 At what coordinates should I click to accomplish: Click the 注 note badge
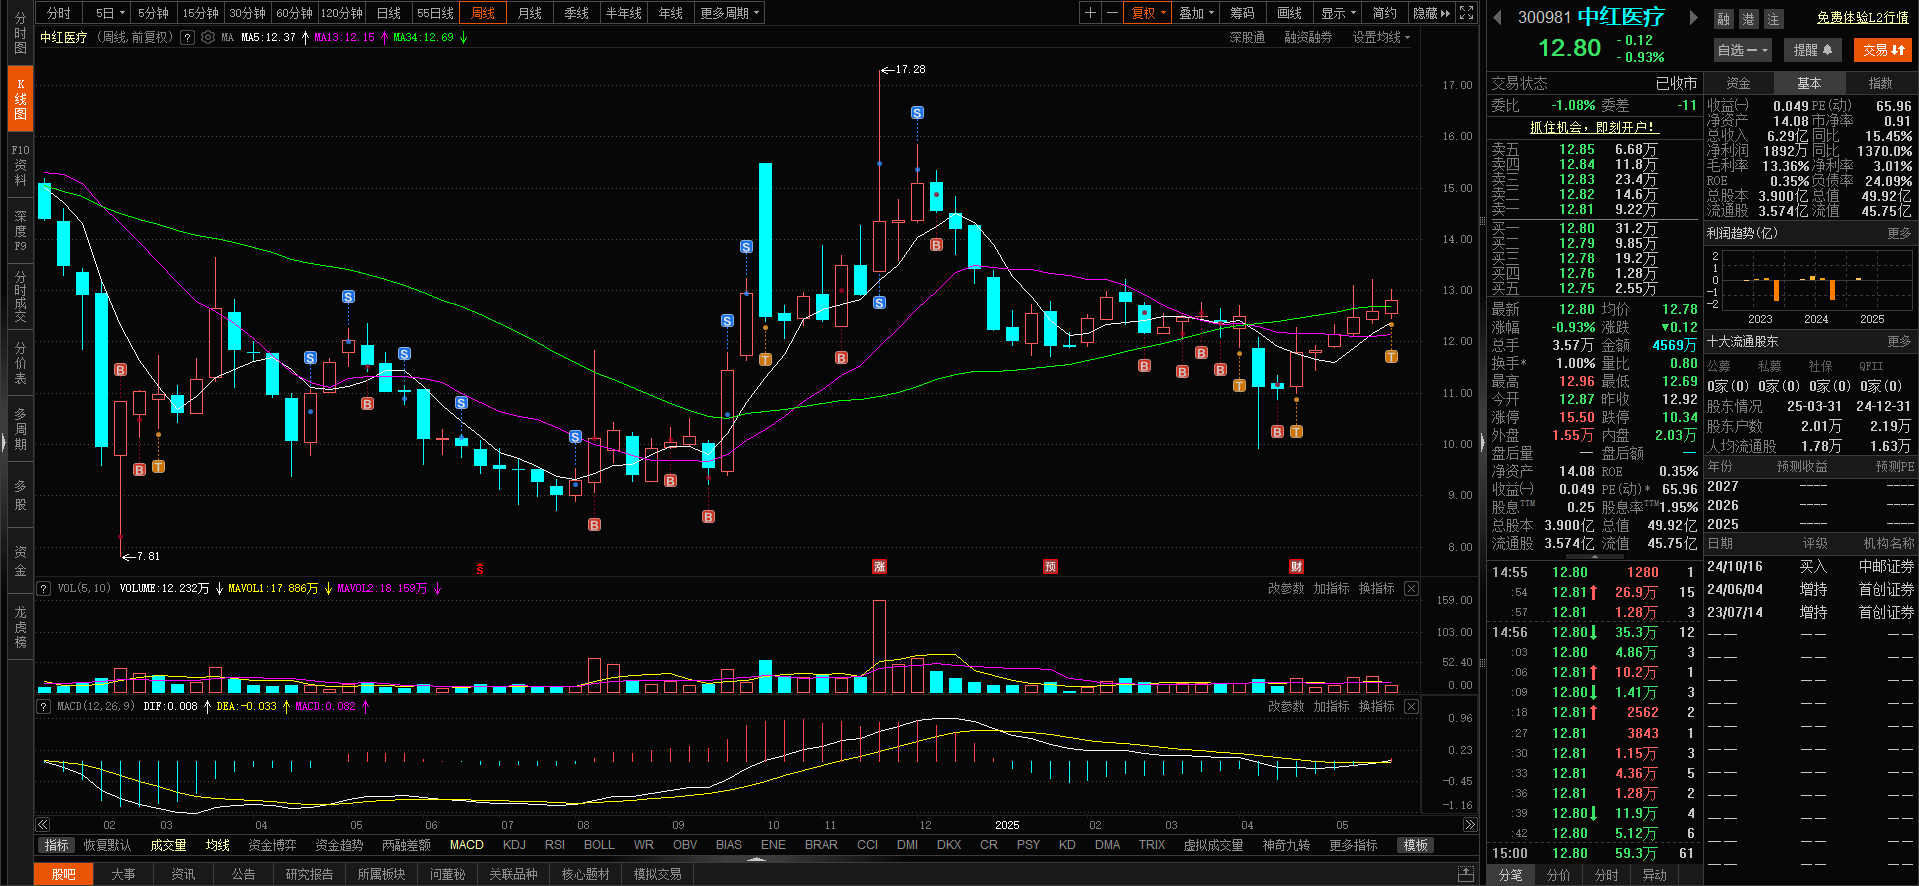1773,19
